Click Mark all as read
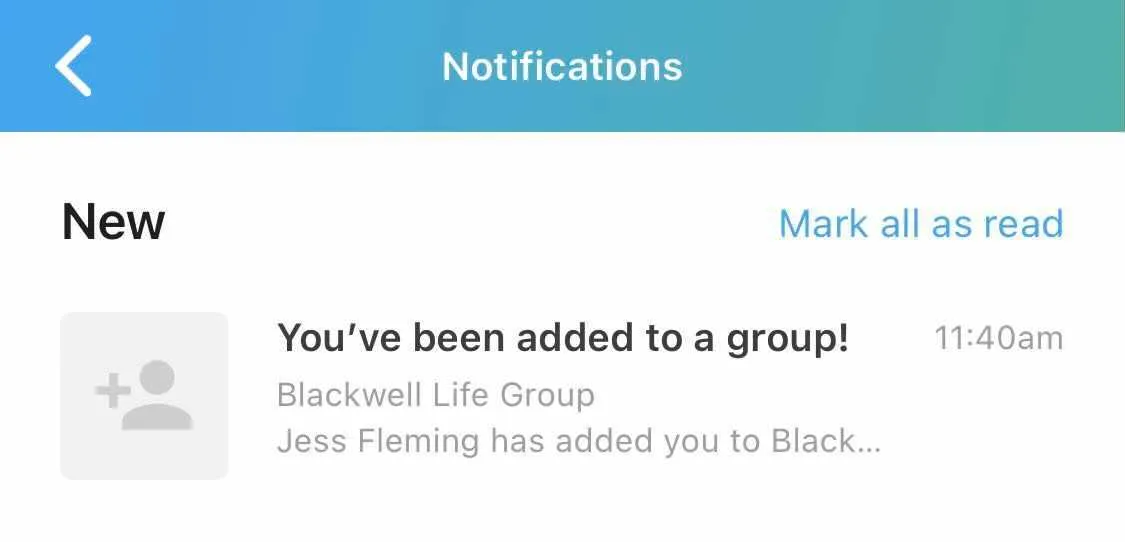The height and width of the screenshot is (542, 1125). tap(920, 223)
